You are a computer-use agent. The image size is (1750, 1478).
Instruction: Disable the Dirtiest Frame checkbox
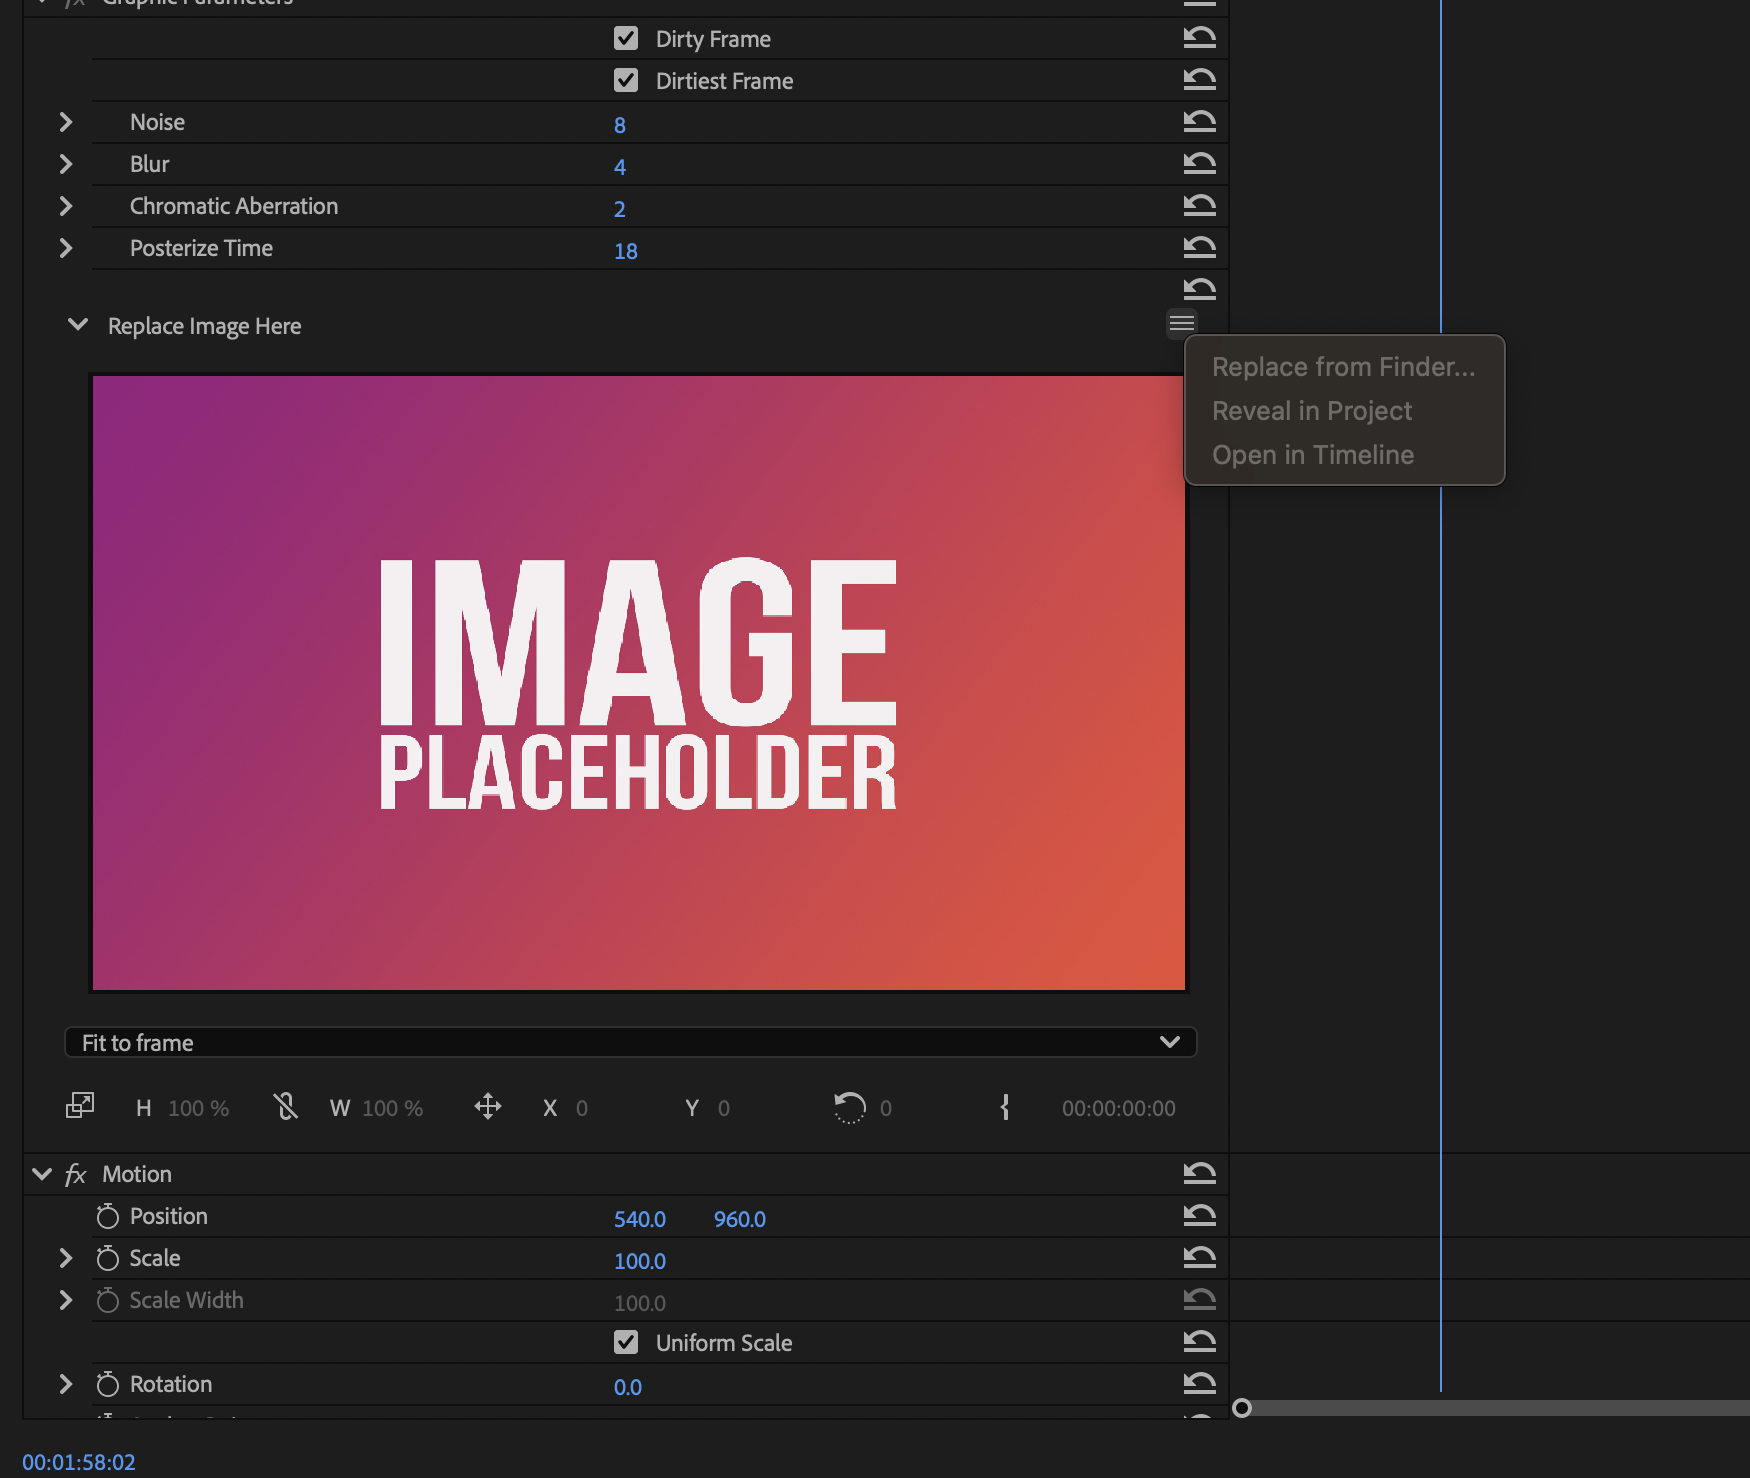click(x=625, y=80)
